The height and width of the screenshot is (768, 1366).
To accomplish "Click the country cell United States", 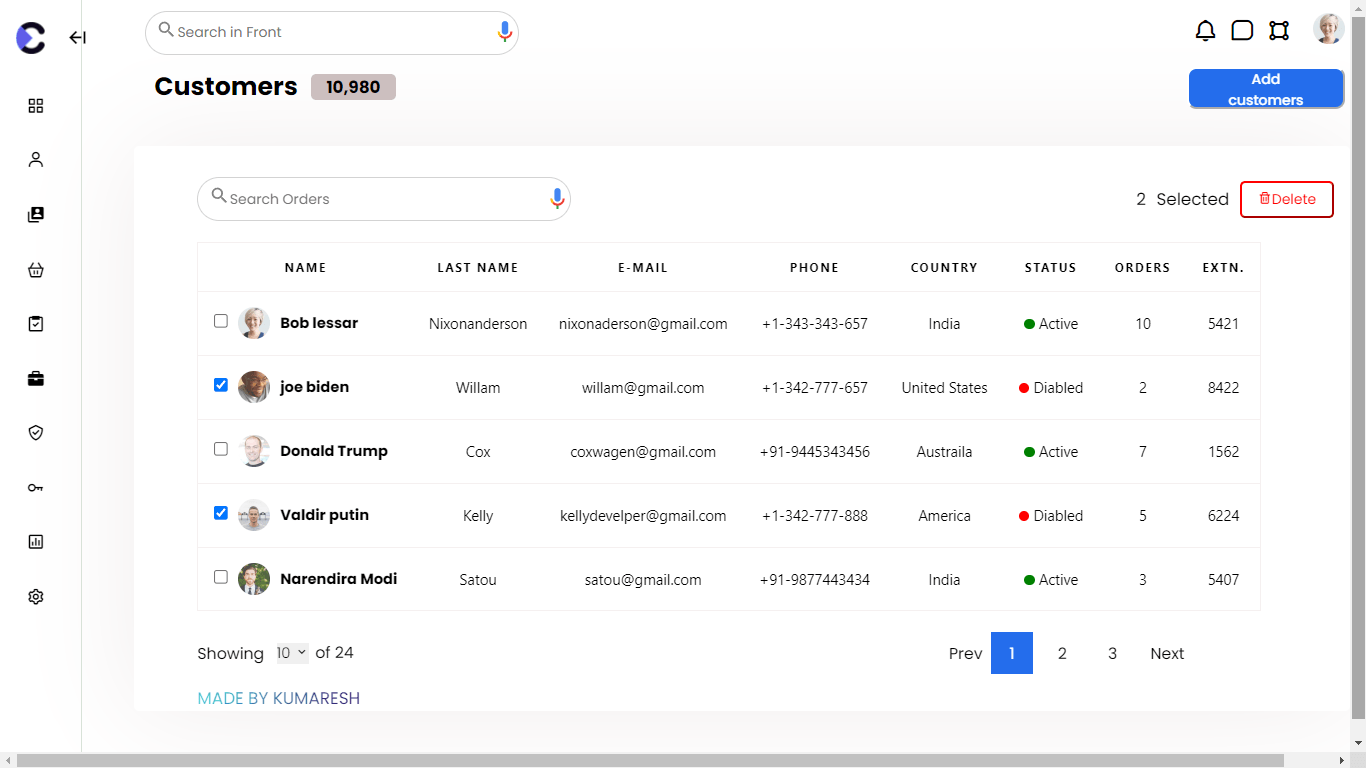I will click(x=944, y=388).
